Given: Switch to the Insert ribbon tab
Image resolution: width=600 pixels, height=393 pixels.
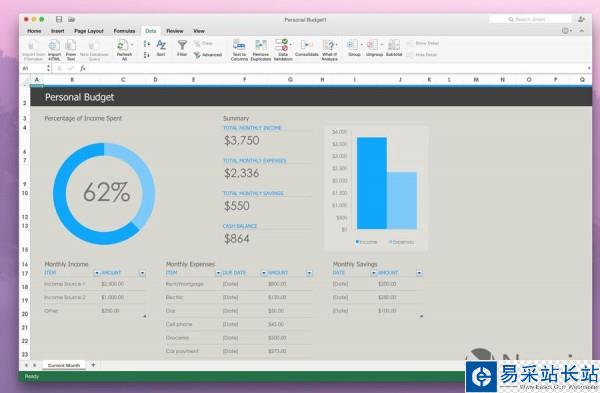Looking at the screenshot, I should [x=57, y=31].
